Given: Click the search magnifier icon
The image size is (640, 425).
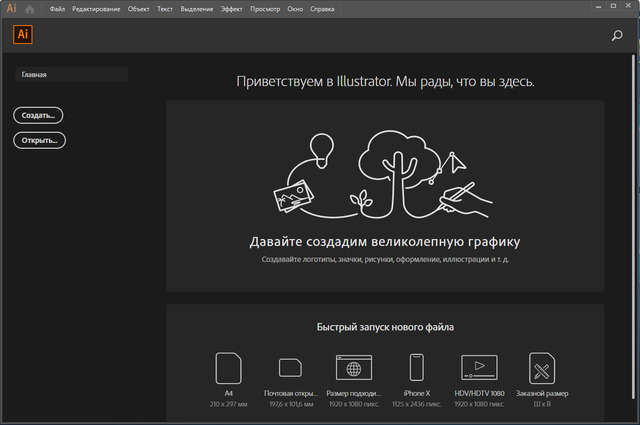Looking at the screenshot, I should tap(617, 35).
